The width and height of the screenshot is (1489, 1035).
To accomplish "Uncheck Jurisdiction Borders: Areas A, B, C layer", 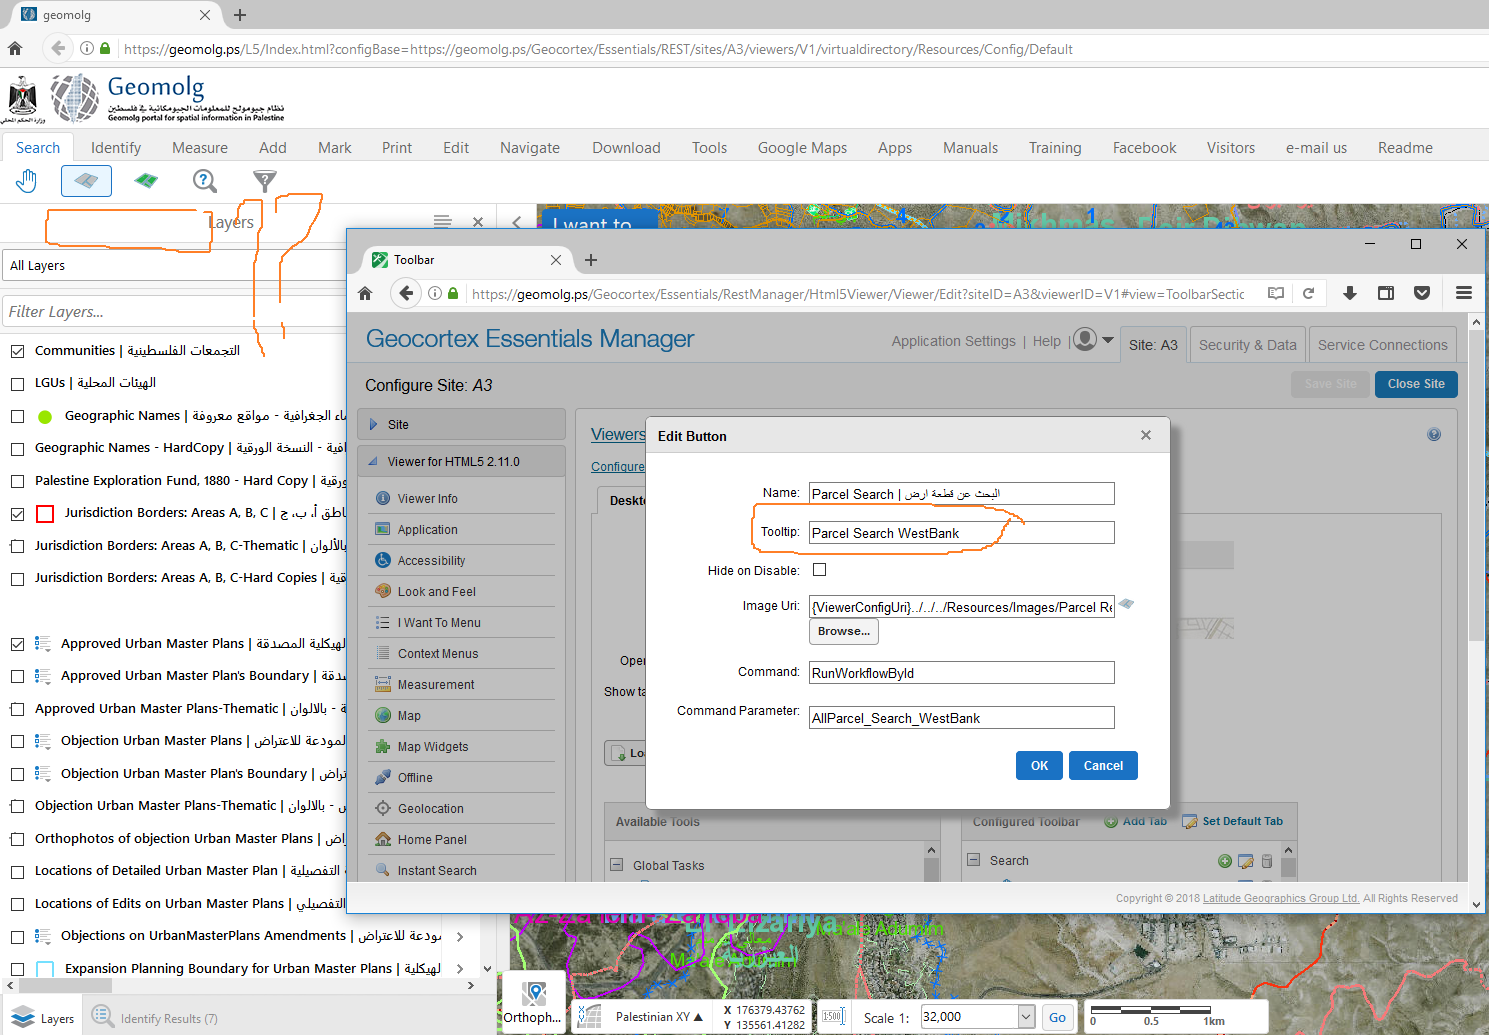I will (17, 514).
